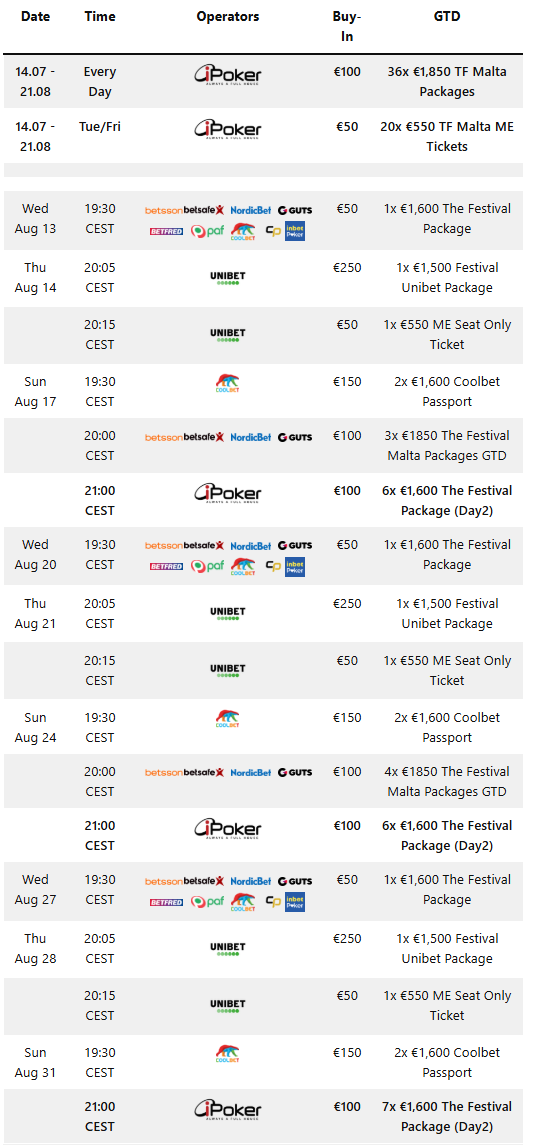Click the Coolbet logo in the Sun Aug 17 row
Image resolution: width=534 pixels, height=1146 pixels.
click(227, 383)
